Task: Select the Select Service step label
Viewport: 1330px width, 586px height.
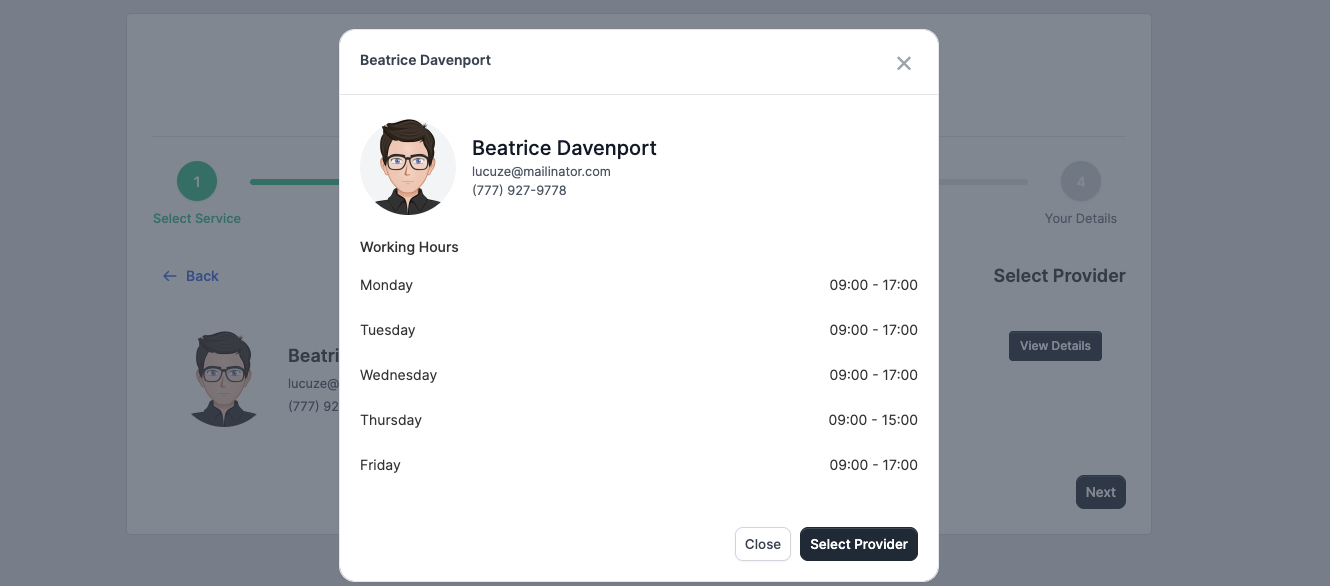Action: [197, 218]
